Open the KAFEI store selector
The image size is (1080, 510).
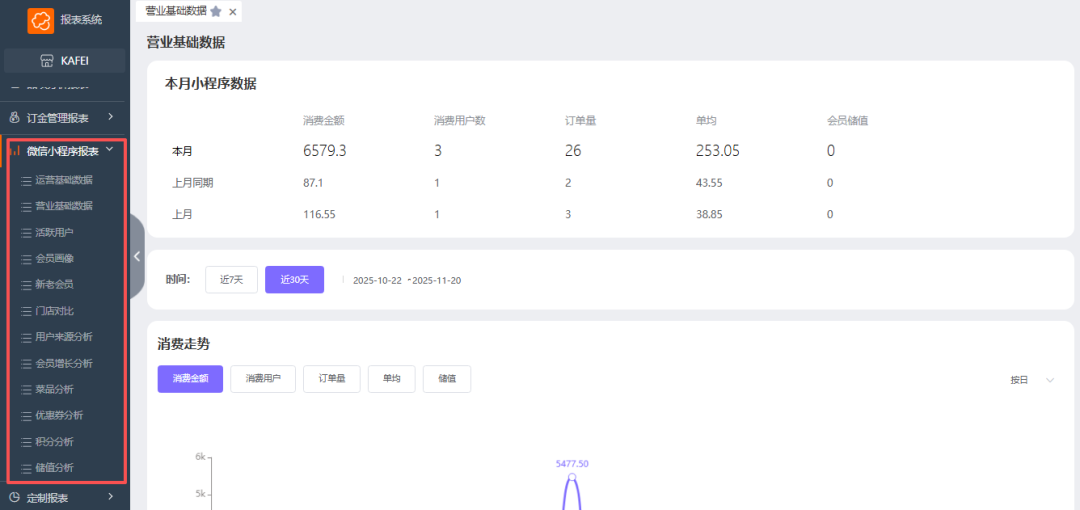(65, 61)
